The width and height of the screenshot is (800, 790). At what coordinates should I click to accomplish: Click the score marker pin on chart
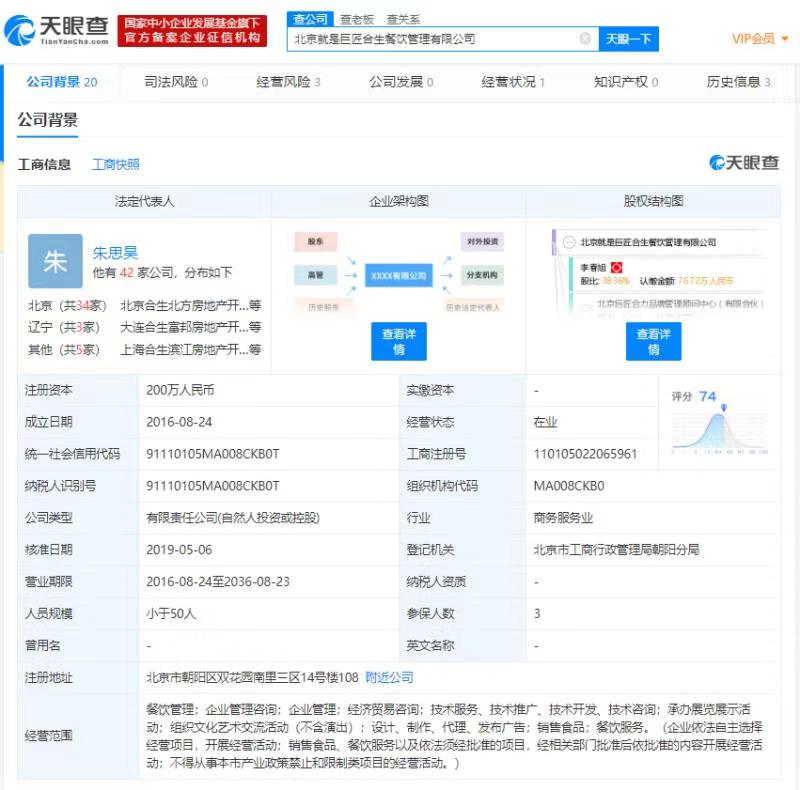(x=723, y=407)
